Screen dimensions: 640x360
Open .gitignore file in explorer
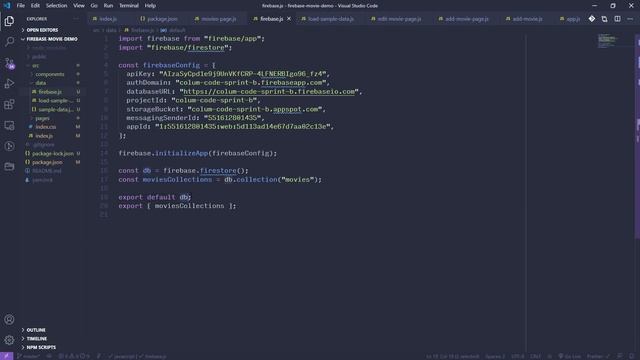point(44,144)
